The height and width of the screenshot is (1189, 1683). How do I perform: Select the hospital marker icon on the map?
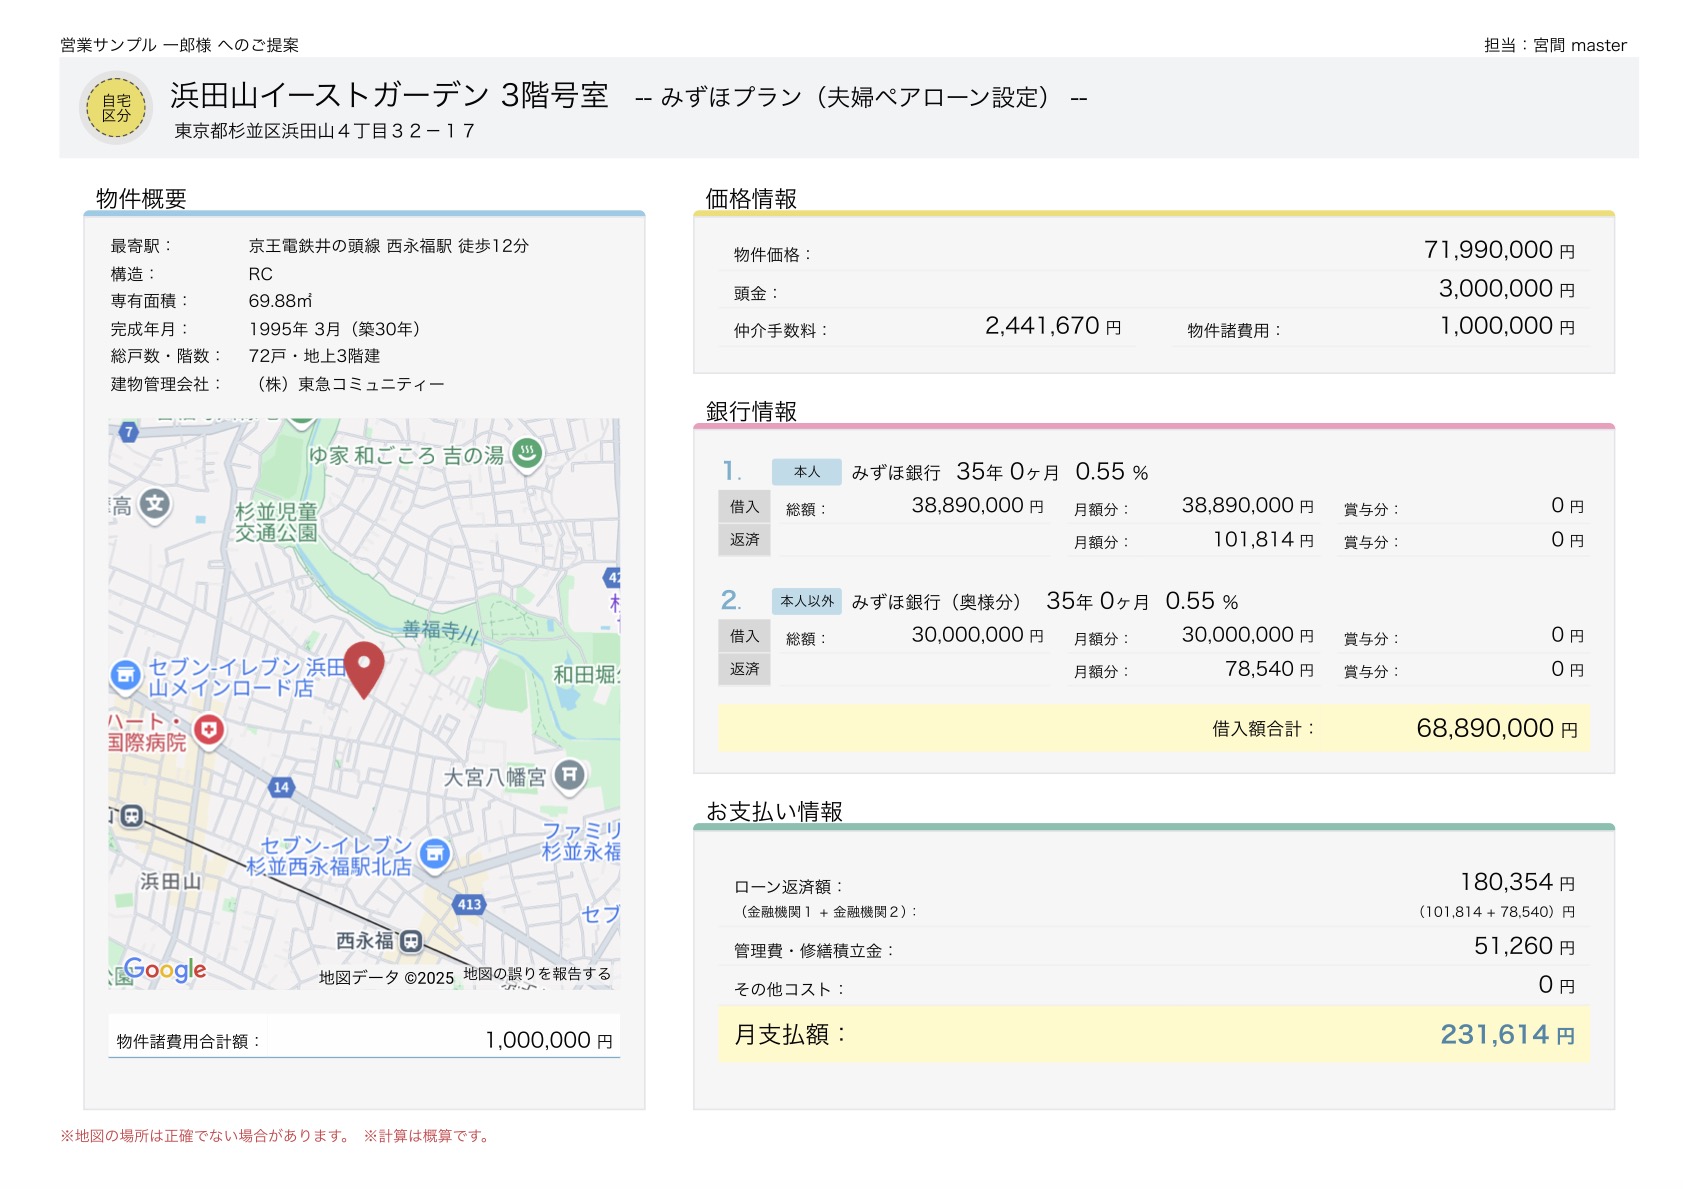209,730
